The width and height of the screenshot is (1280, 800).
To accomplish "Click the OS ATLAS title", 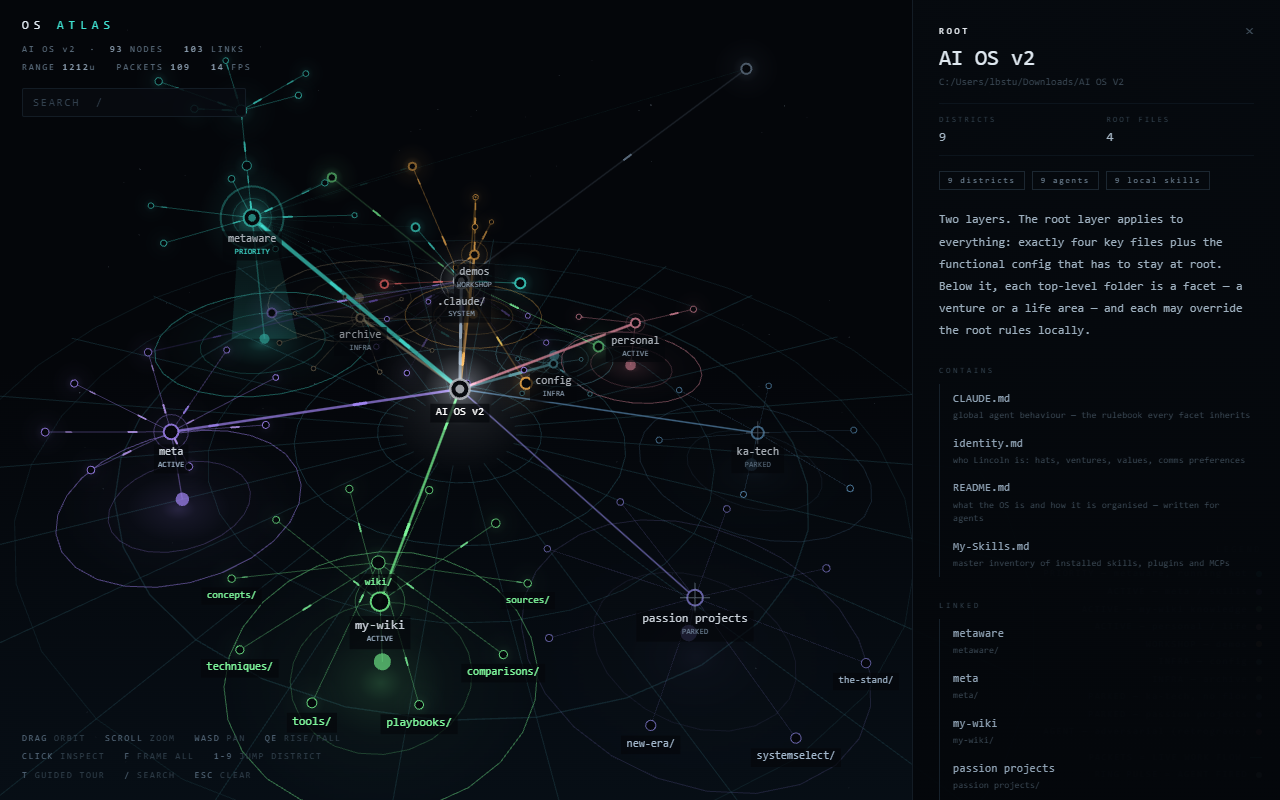I will (67, 25).
